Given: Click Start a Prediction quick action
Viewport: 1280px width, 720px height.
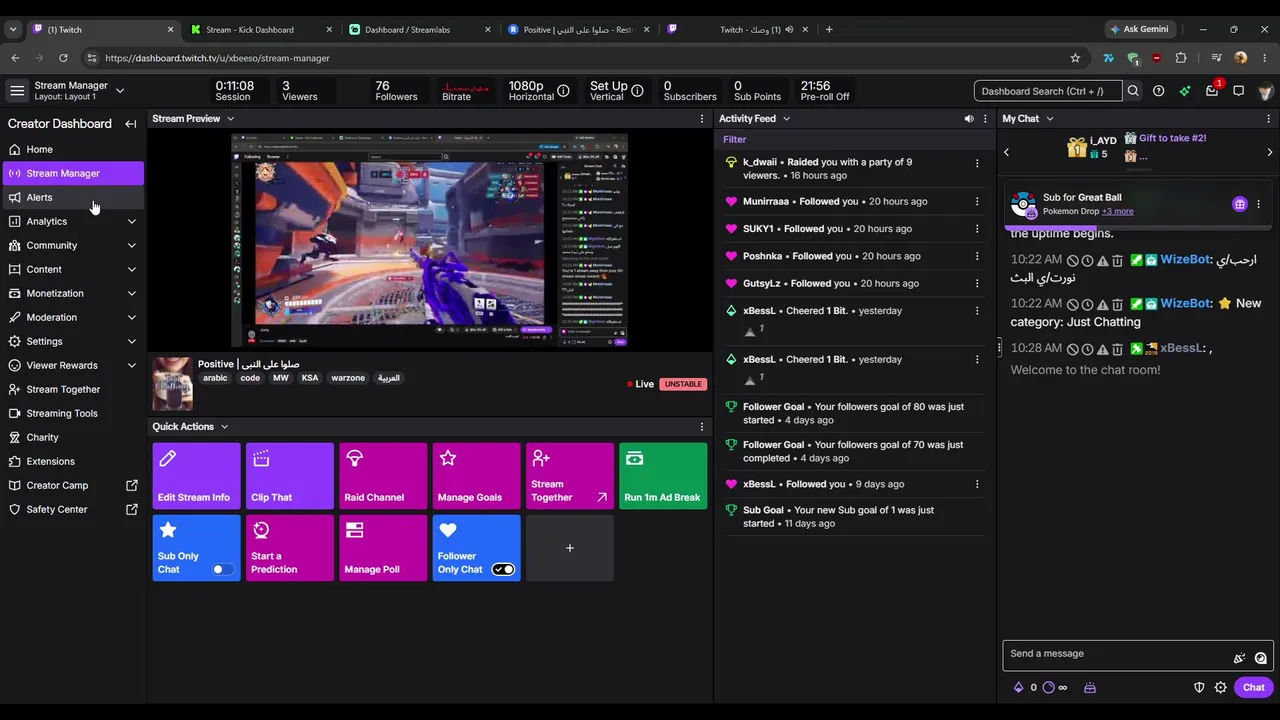Looking at the screenshot, I should tap(290, 548).
